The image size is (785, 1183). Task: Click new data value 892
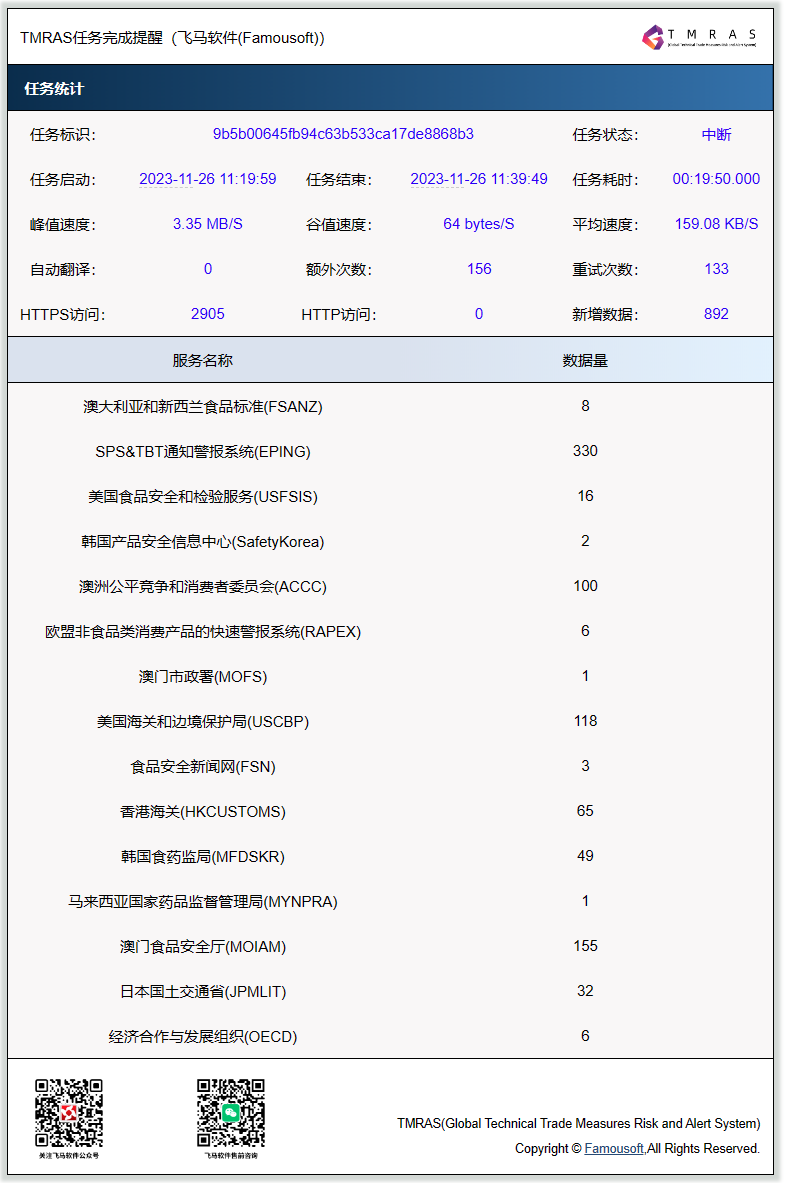pos(716,314)
